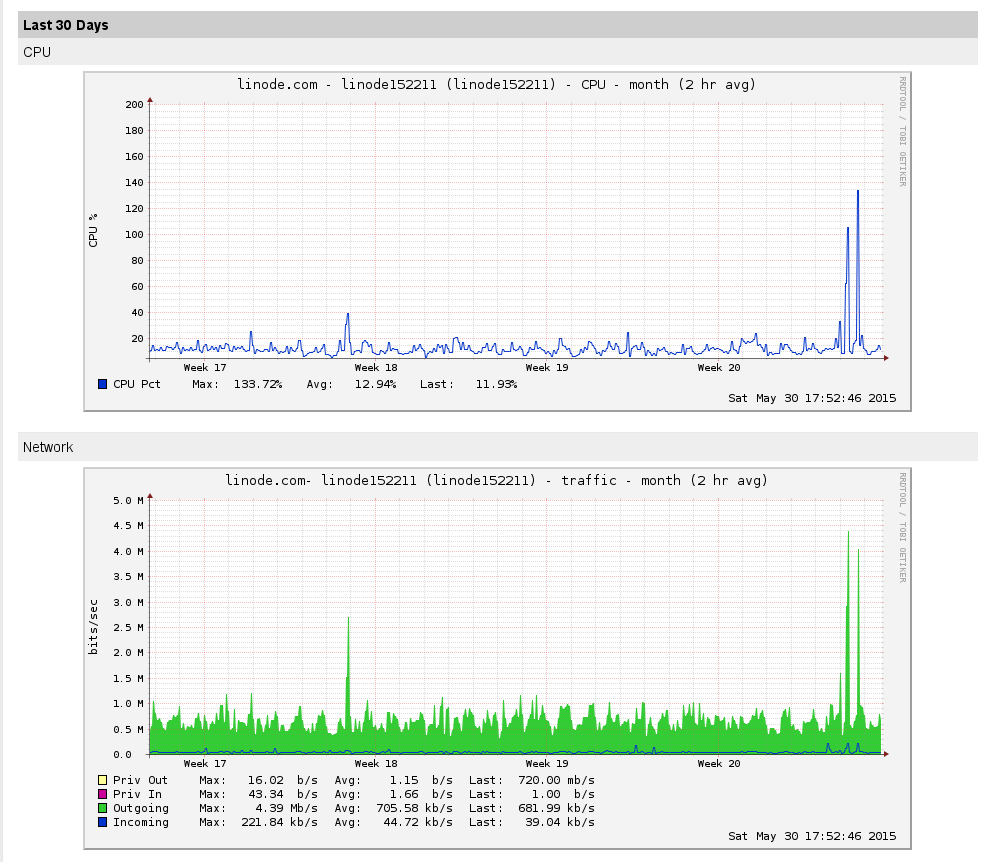The image size is (984, 862).
Task: Select the CPU section heading
Action: pyautogui.click(x=37, y=52)
